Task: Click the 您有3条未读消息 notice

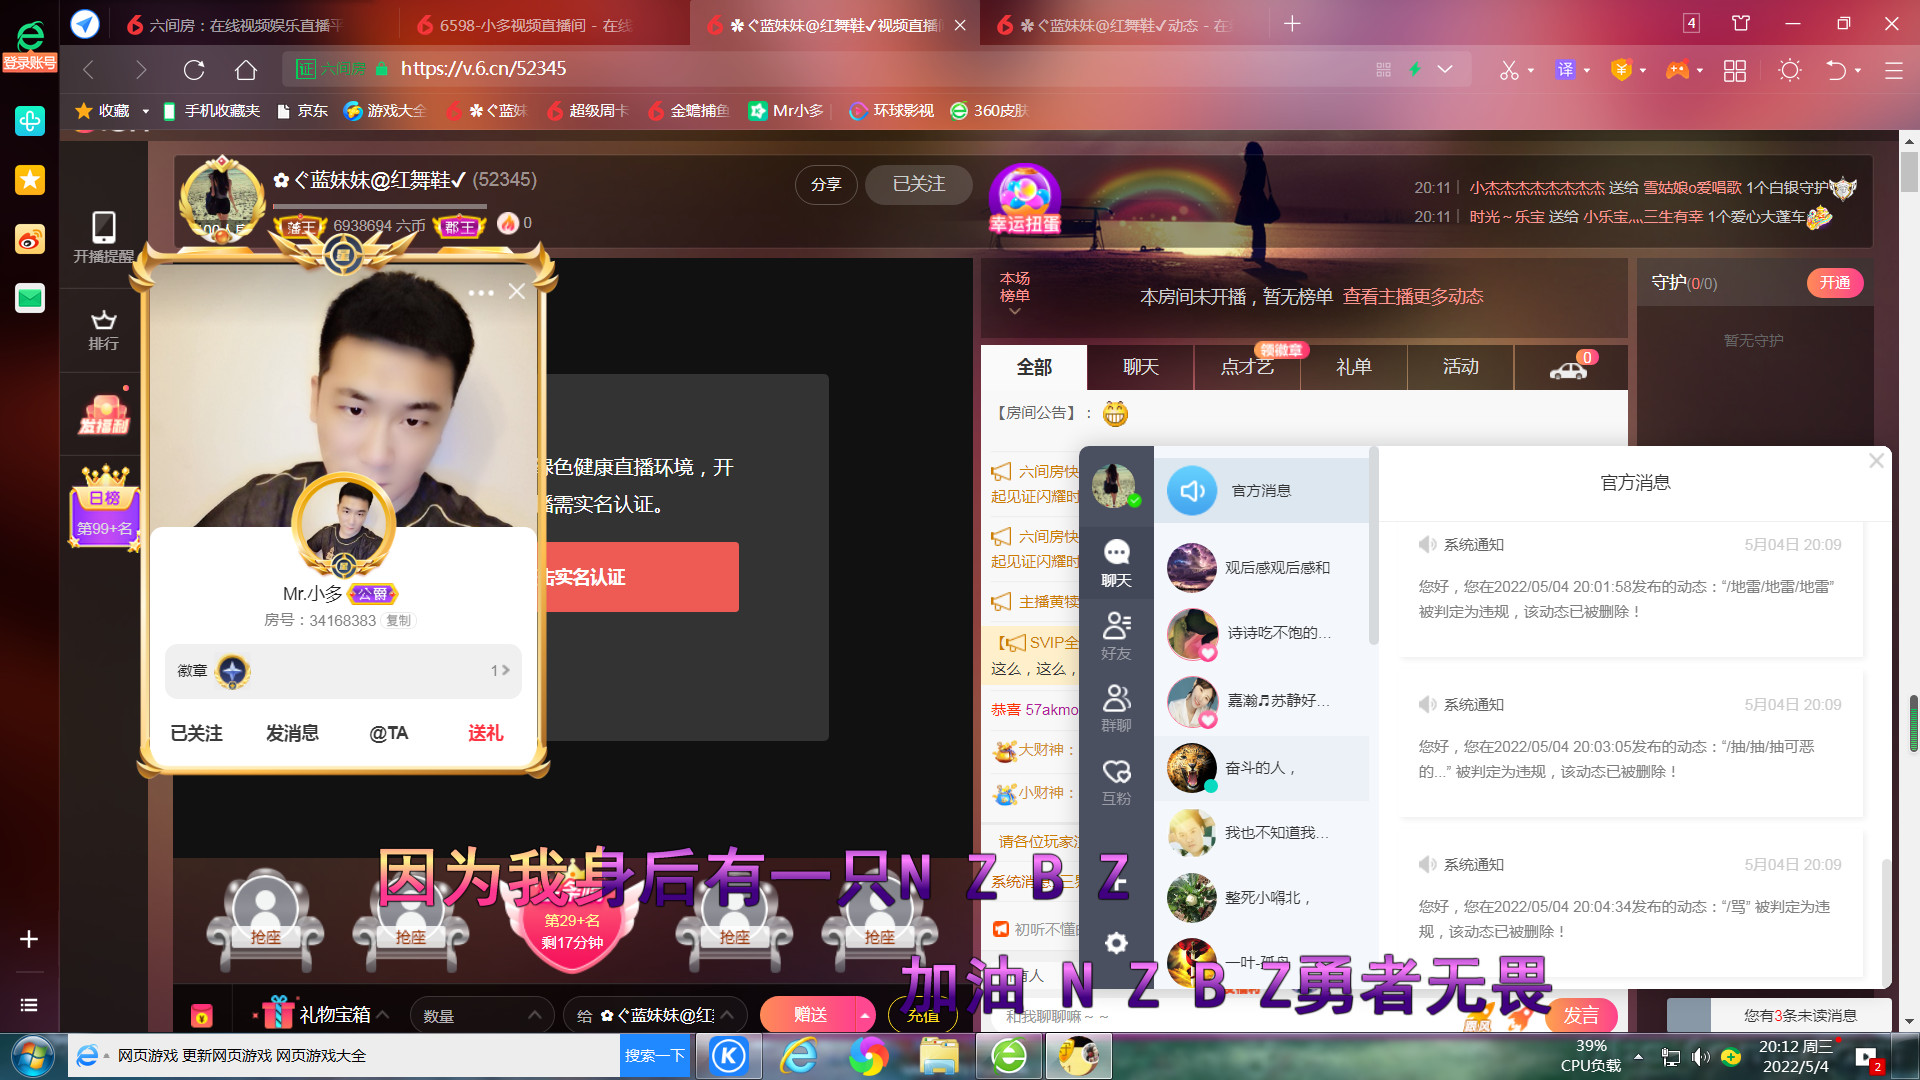Action: (x=1800, y=1015)
